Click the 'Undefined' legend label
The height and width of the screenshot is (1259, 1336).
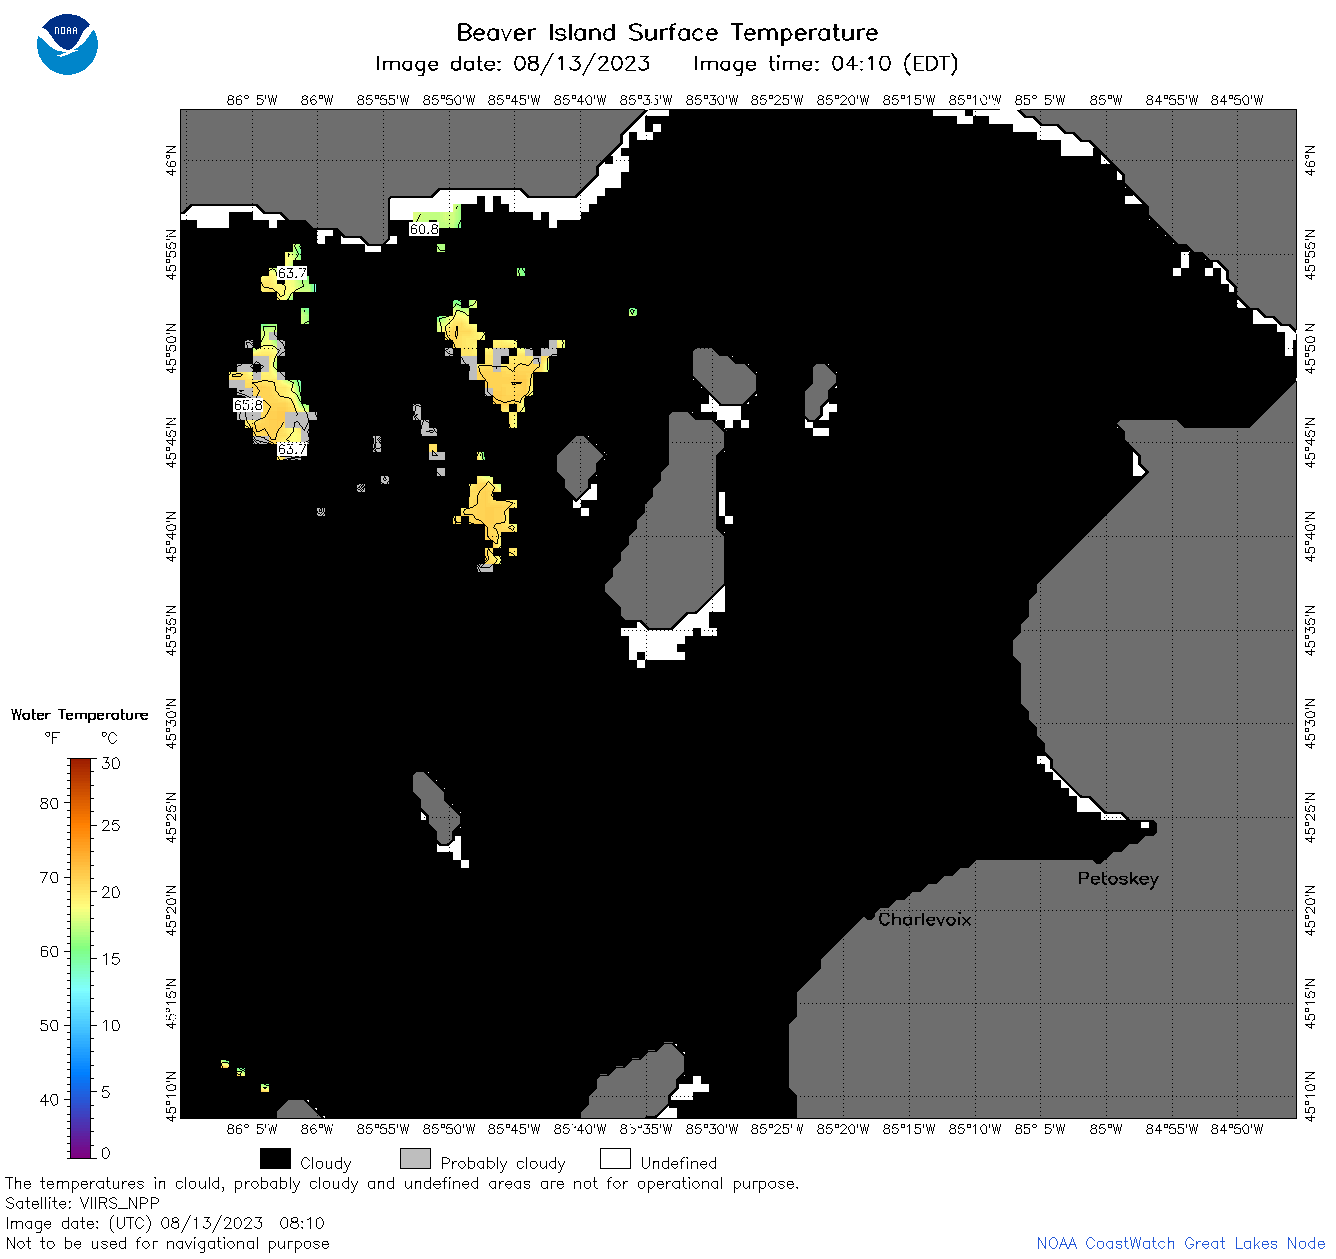pos(679,1163)
